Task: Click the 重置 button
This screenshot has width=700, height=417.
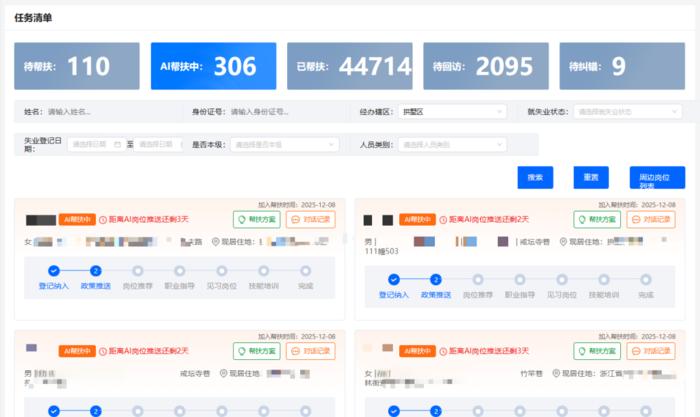Action: [591, 177]
